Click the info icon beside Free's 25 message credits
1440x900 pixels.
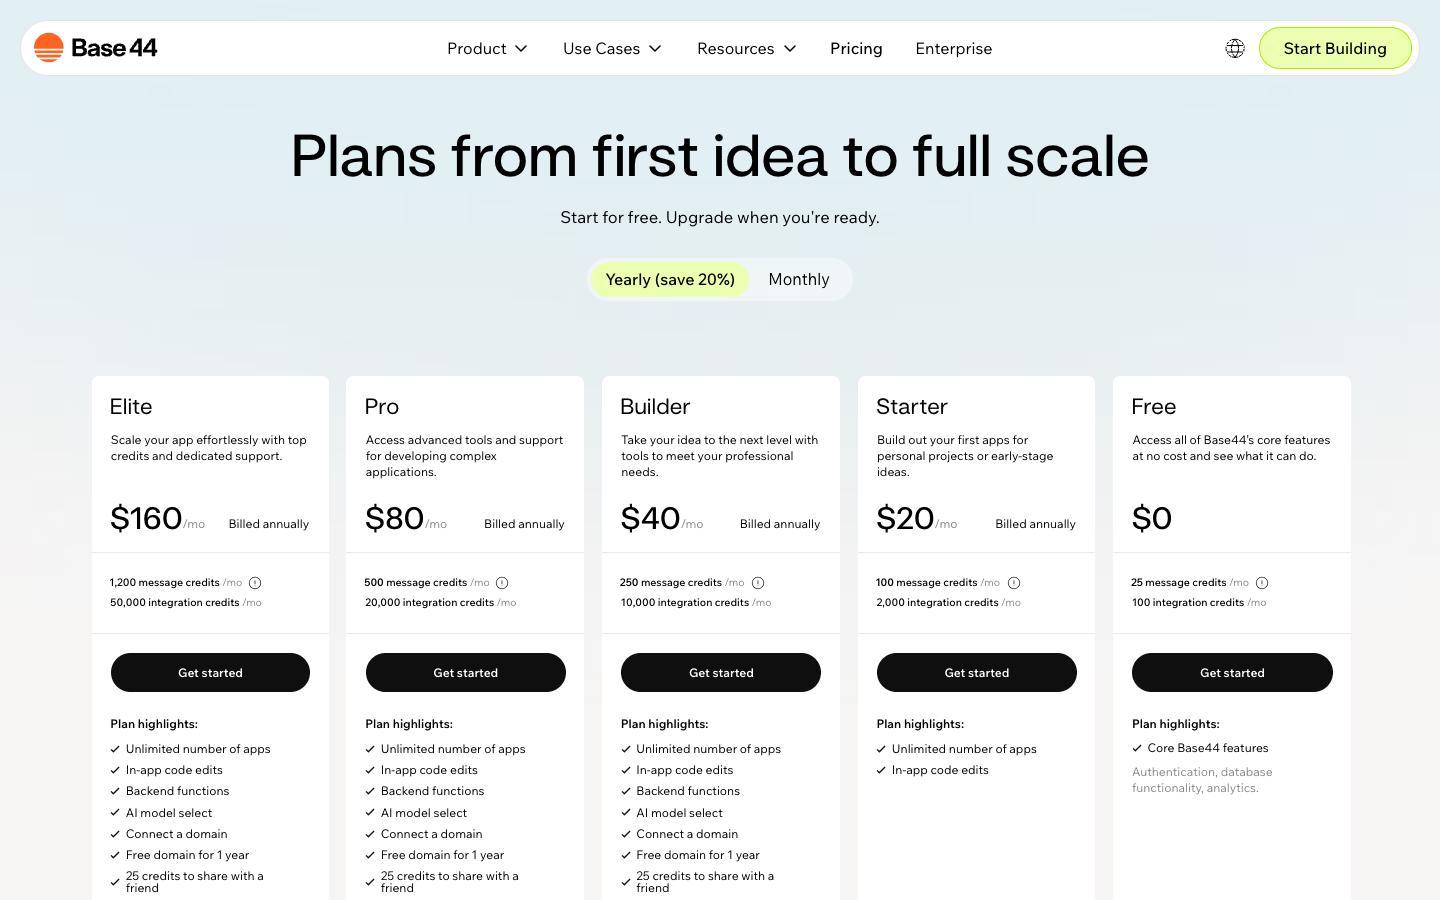tap(1262, 582)
